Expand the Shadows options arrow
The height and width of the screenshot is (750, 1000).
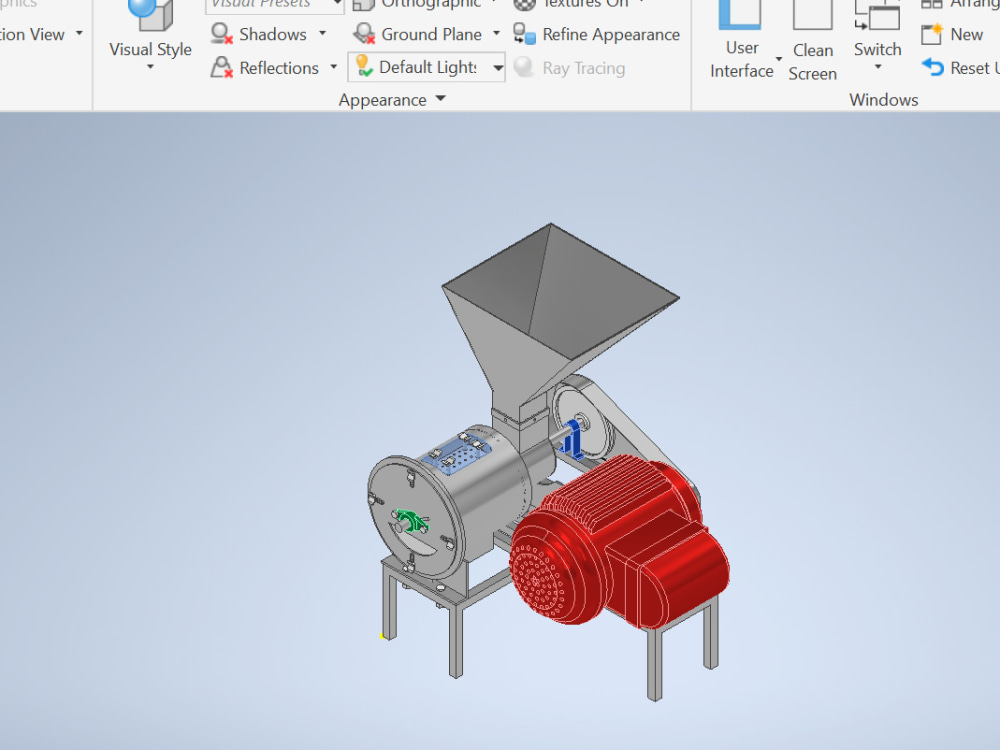322,33
